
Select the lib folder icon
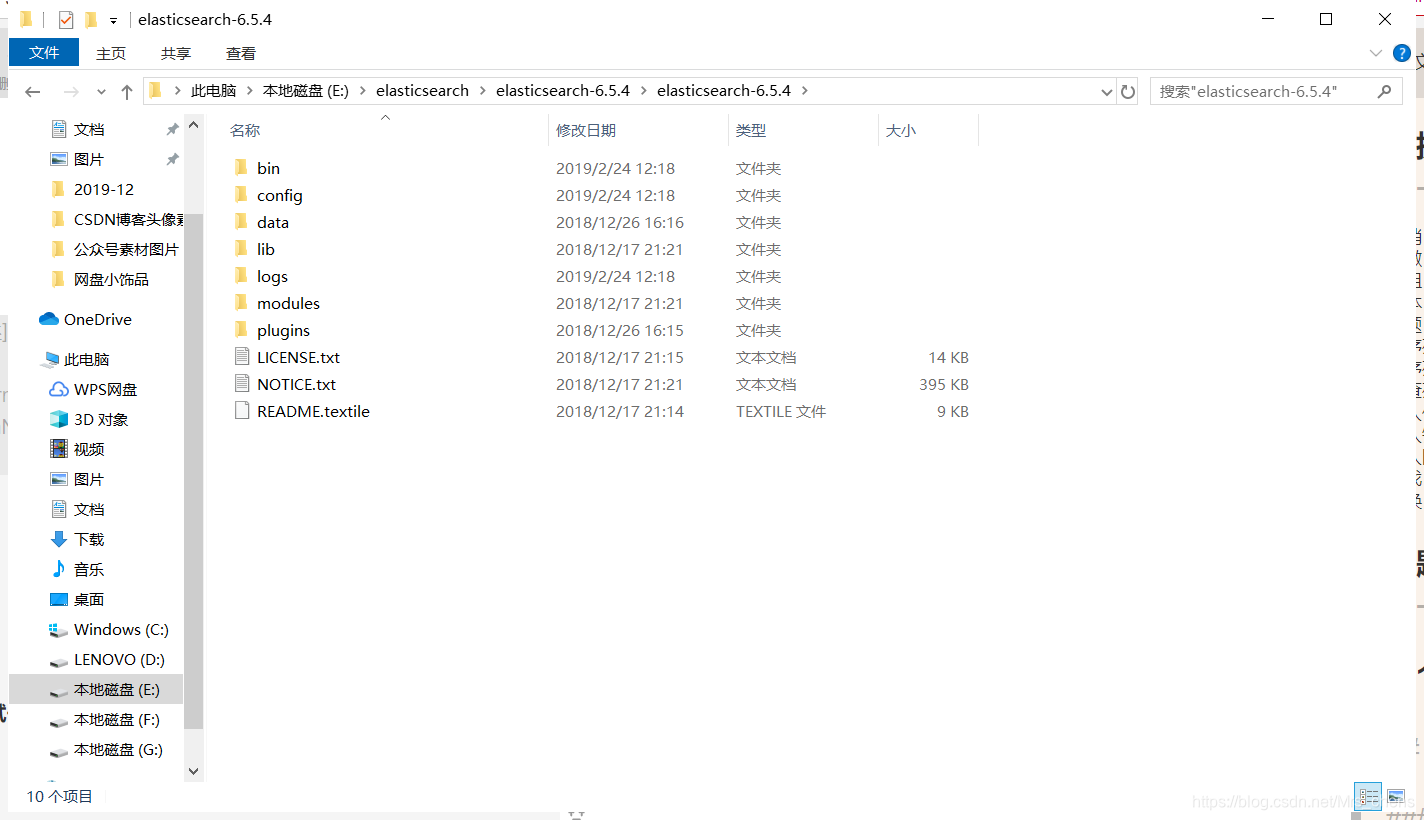(241, 249)
